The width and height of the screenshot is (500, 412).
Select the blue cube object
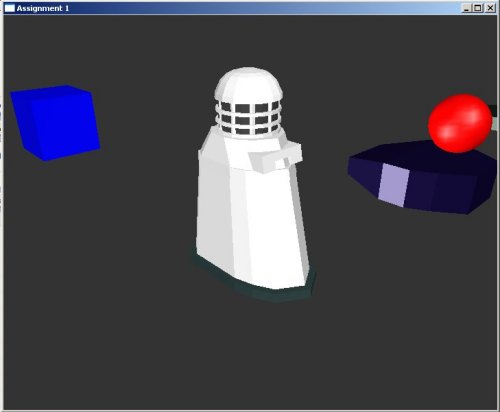pos(55,123)
